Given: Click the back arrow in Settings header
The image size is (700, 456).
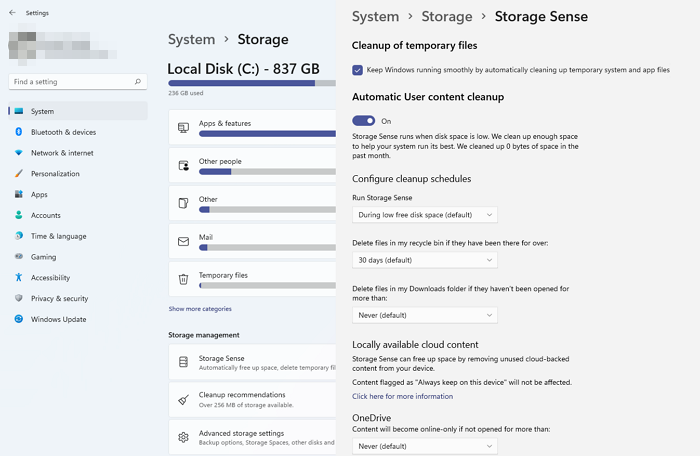Looking at the screenshot, I should click(12, 13).
